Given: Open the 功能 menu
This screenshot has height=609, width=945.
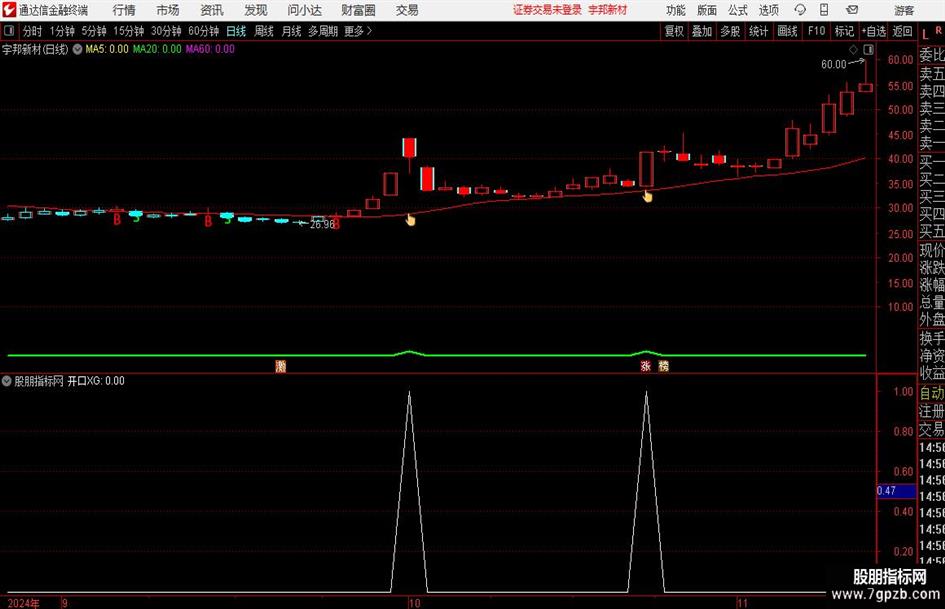Looking at the screenshot, I should [x=676, y=10].
